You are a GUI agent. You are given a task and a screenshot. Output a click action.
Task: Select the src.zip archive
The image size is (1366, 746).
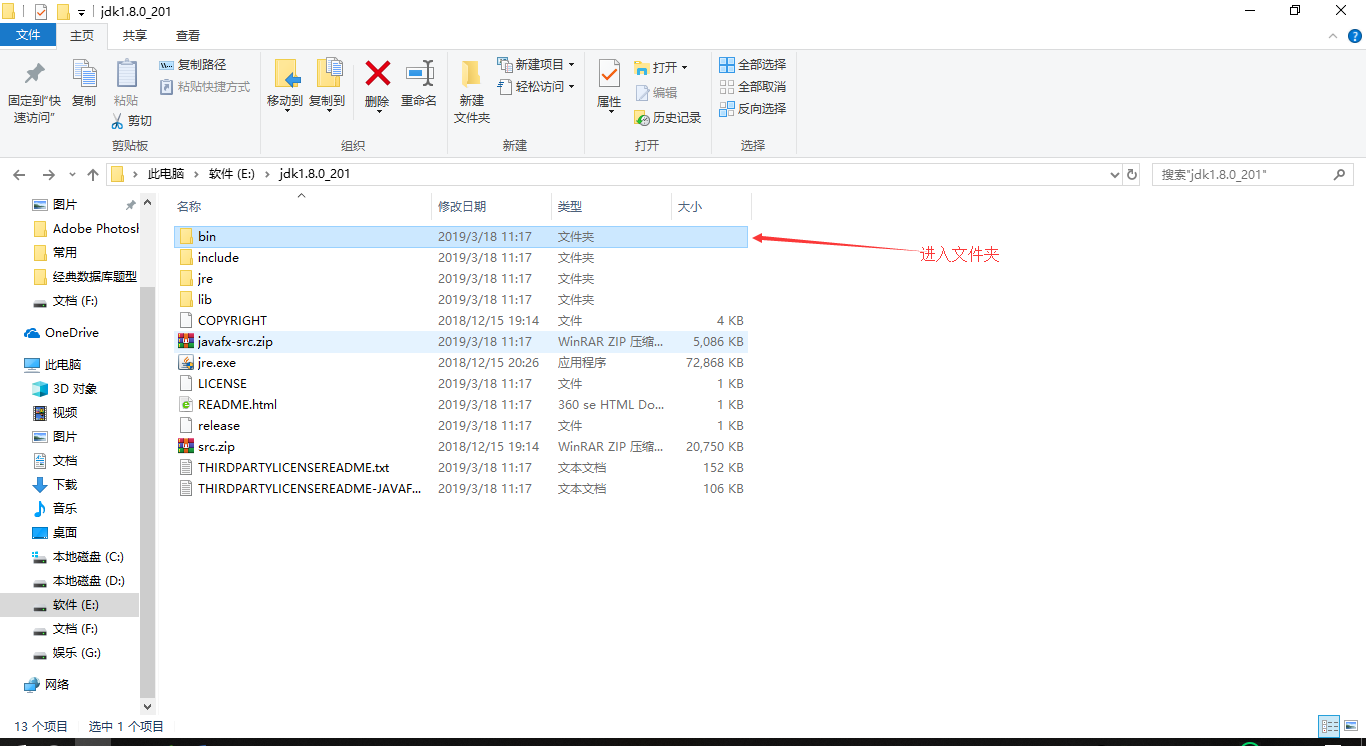(x=460, y=447)
